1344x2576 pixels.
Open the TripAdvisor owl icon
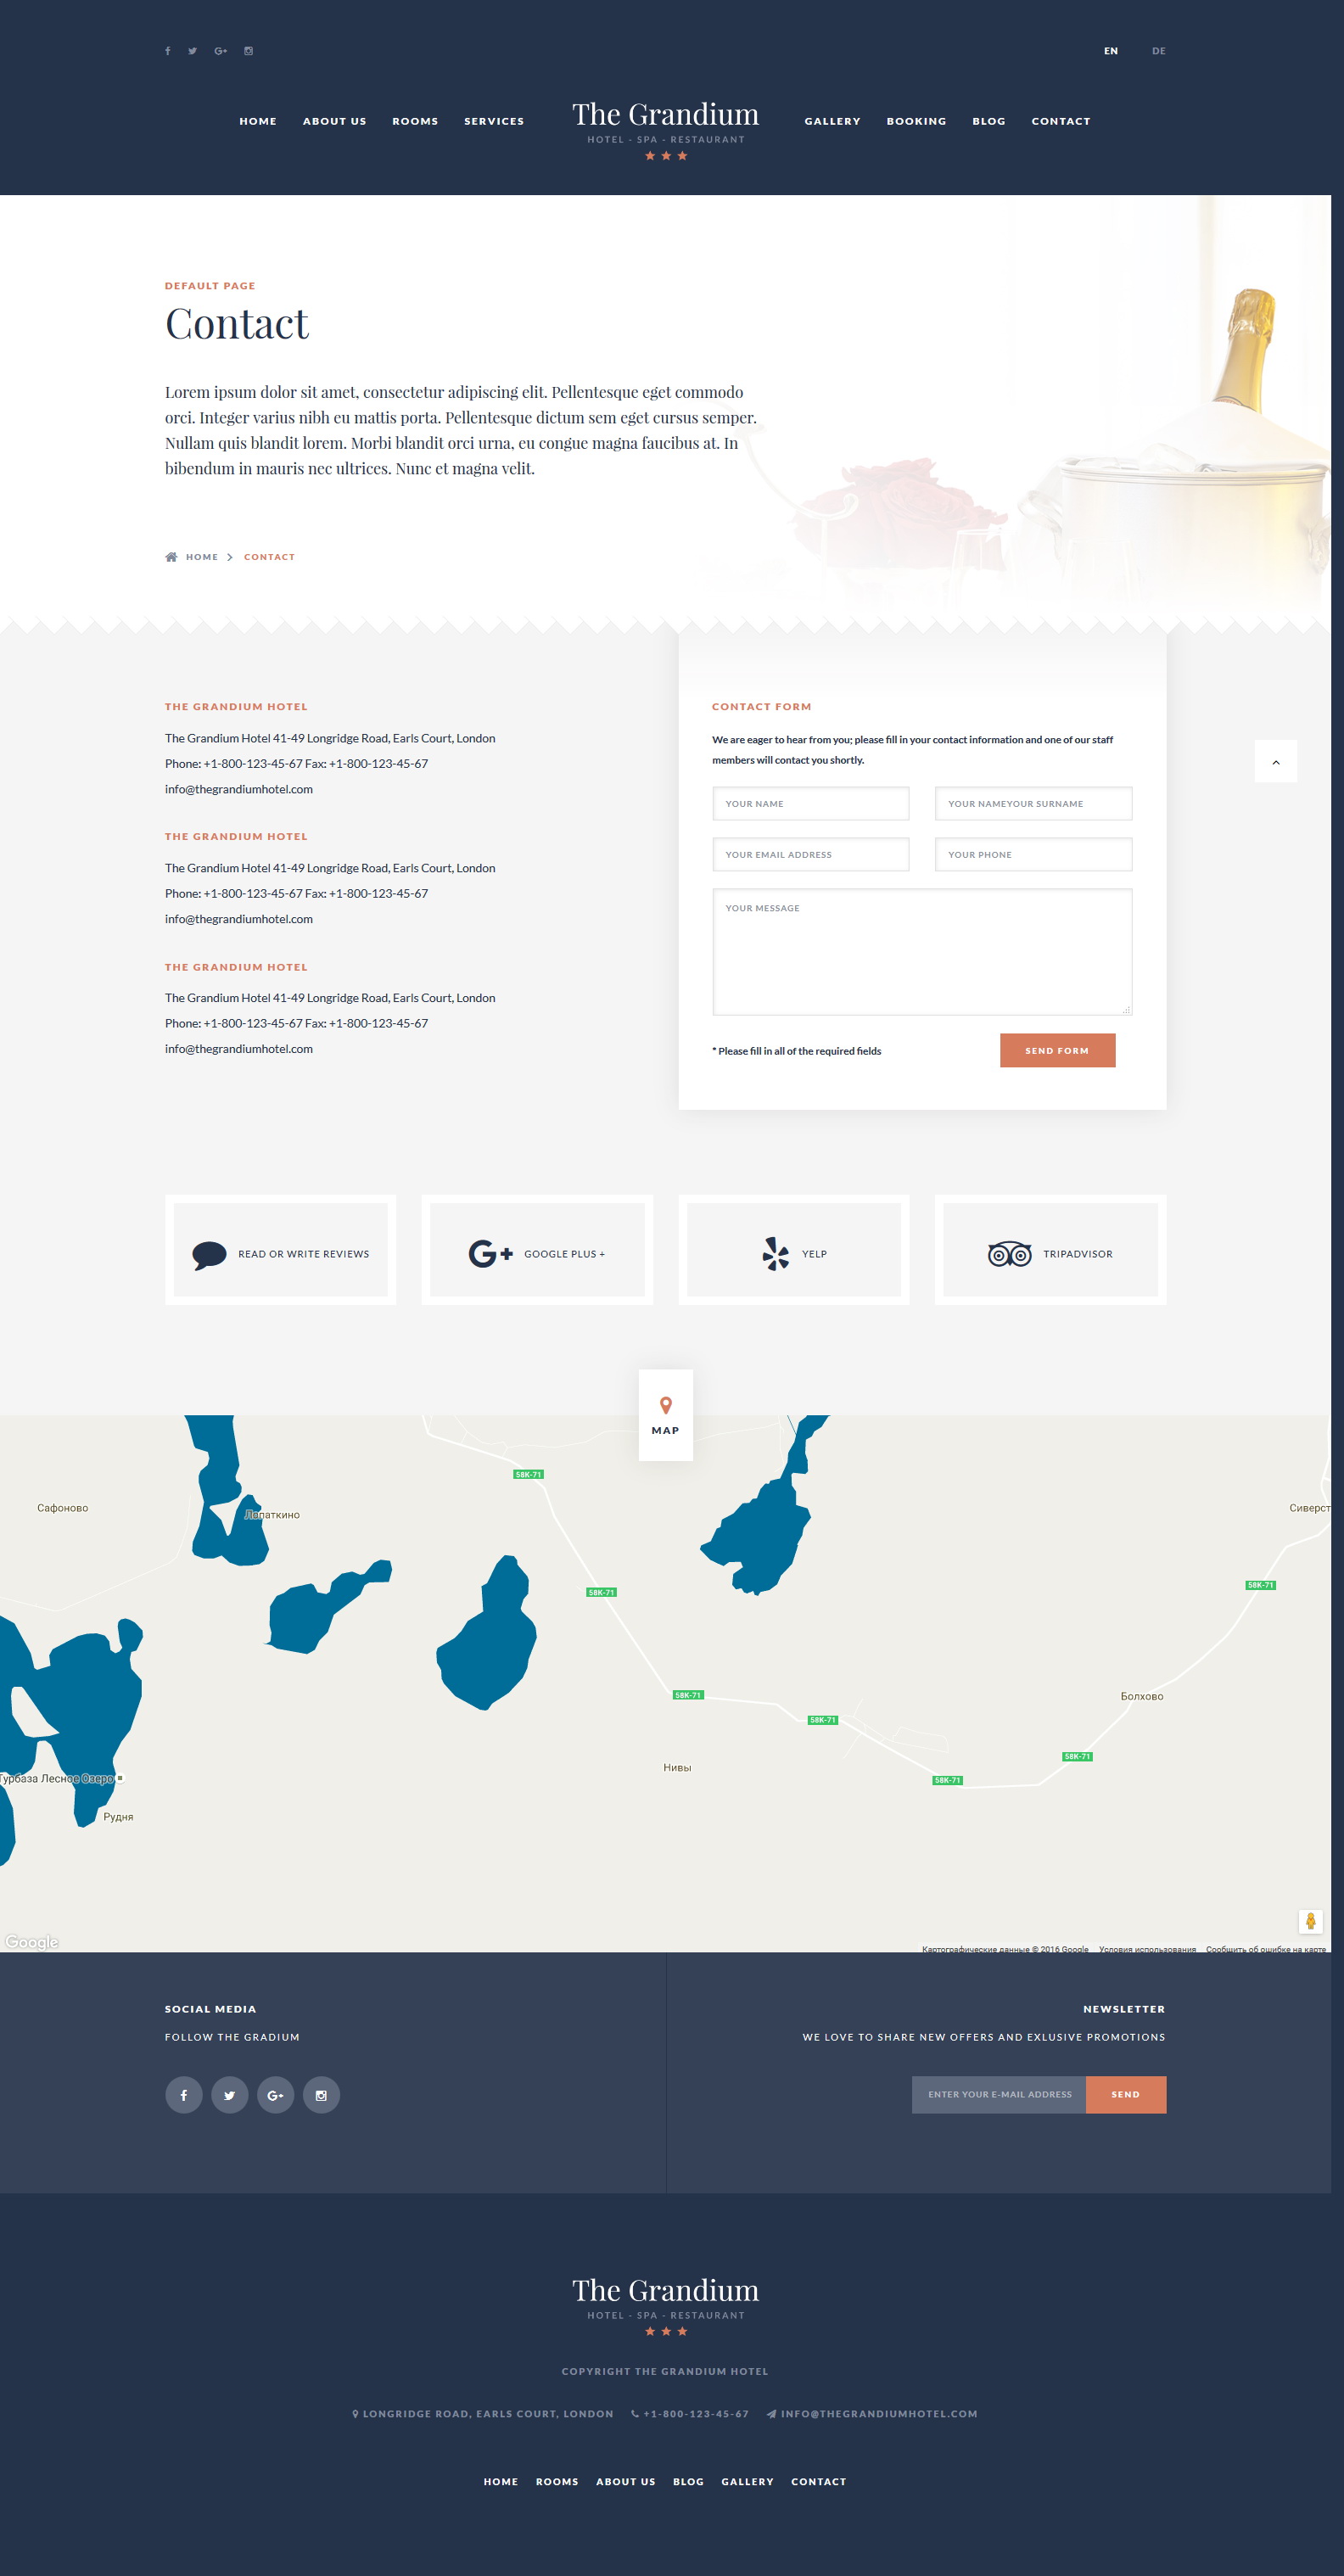[1010, 1254]
